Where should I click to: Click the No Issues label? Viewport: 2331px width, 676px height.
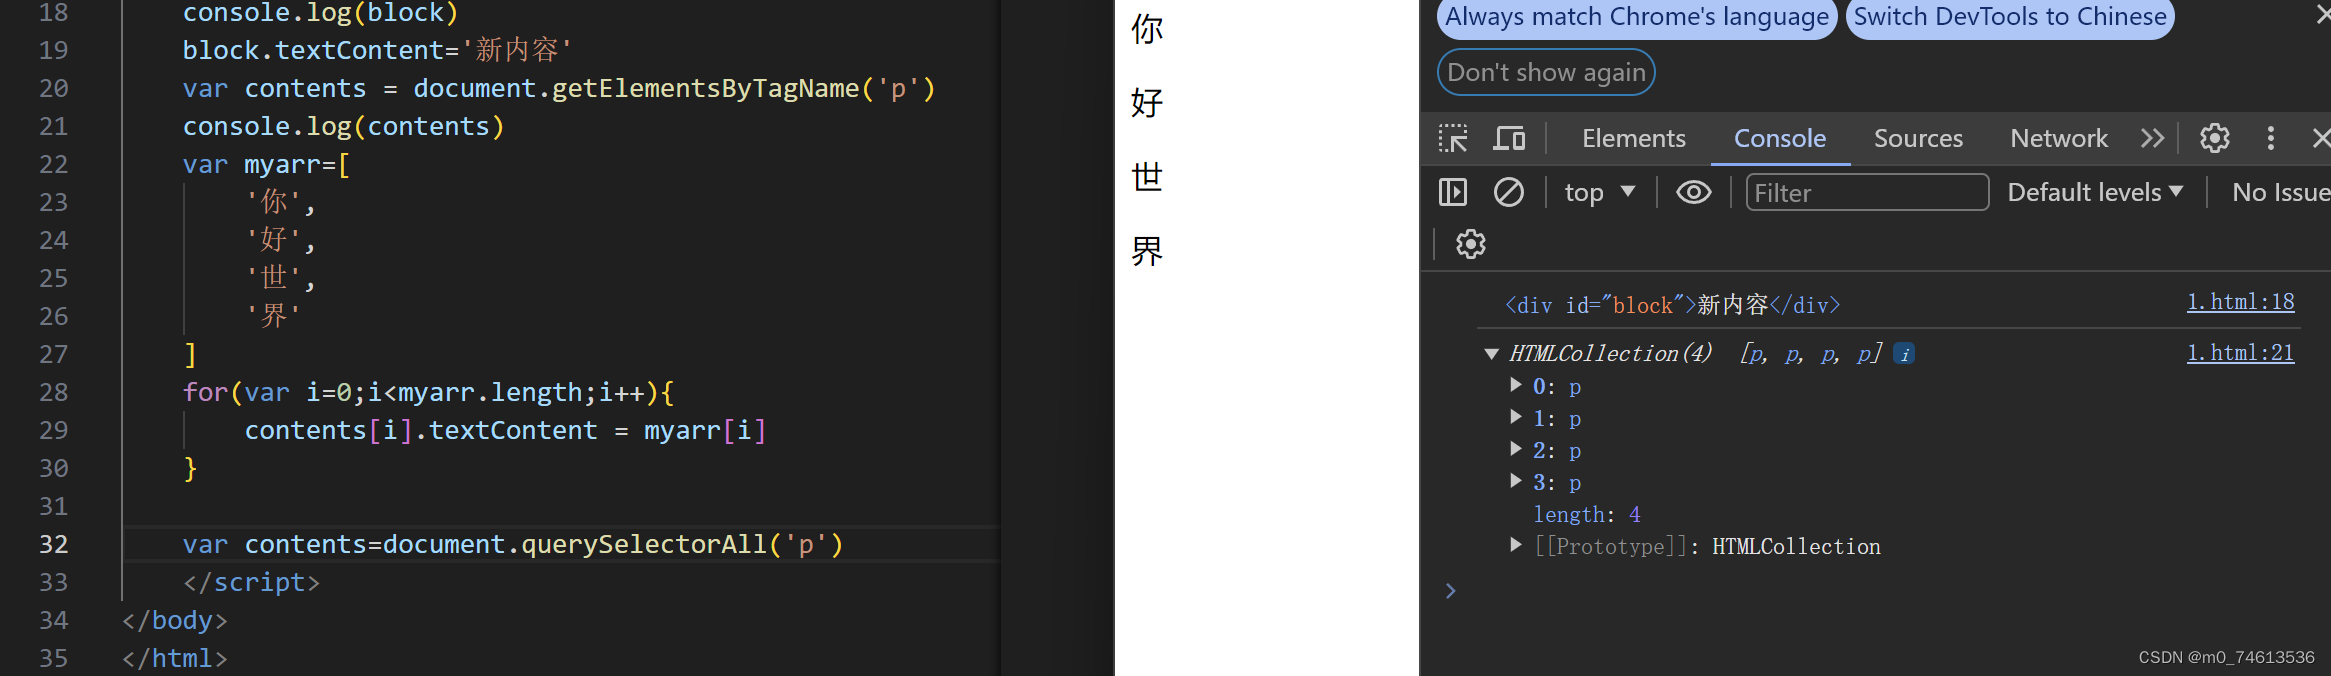(x=2281, y=192)
